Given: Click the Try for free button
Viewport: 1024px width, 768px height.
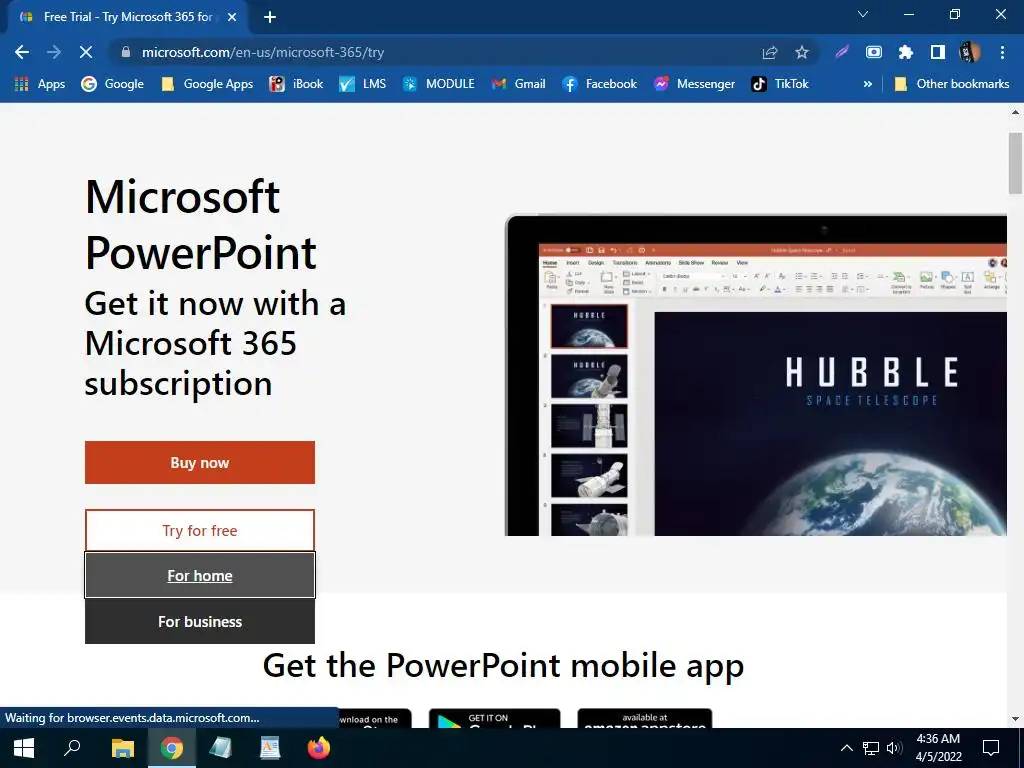Looking at the screenshot, I should pos(200,530).
